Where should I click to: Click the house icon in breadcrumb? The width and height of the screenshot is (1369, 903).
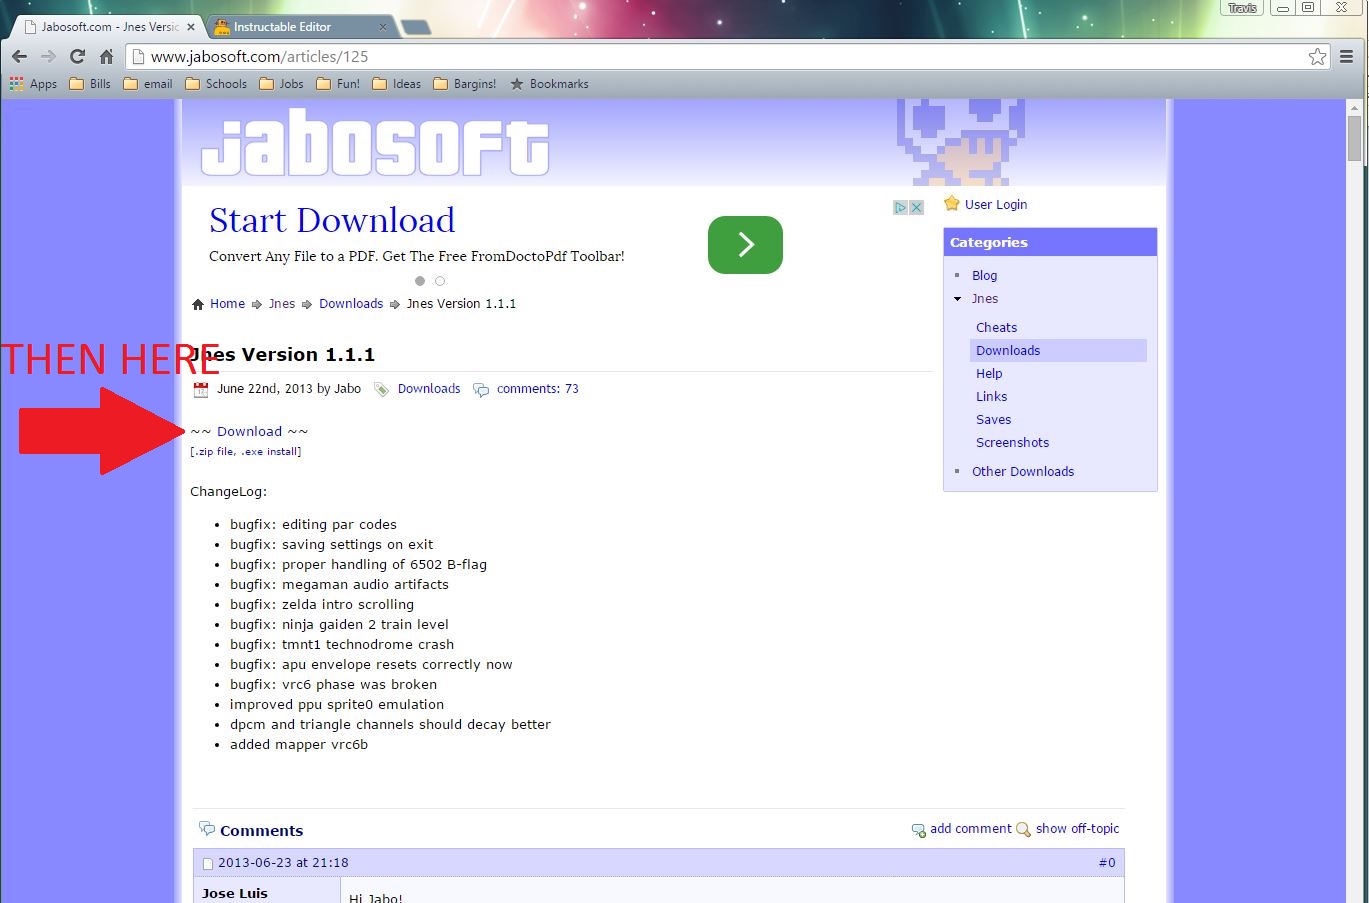tap(198, 304)
